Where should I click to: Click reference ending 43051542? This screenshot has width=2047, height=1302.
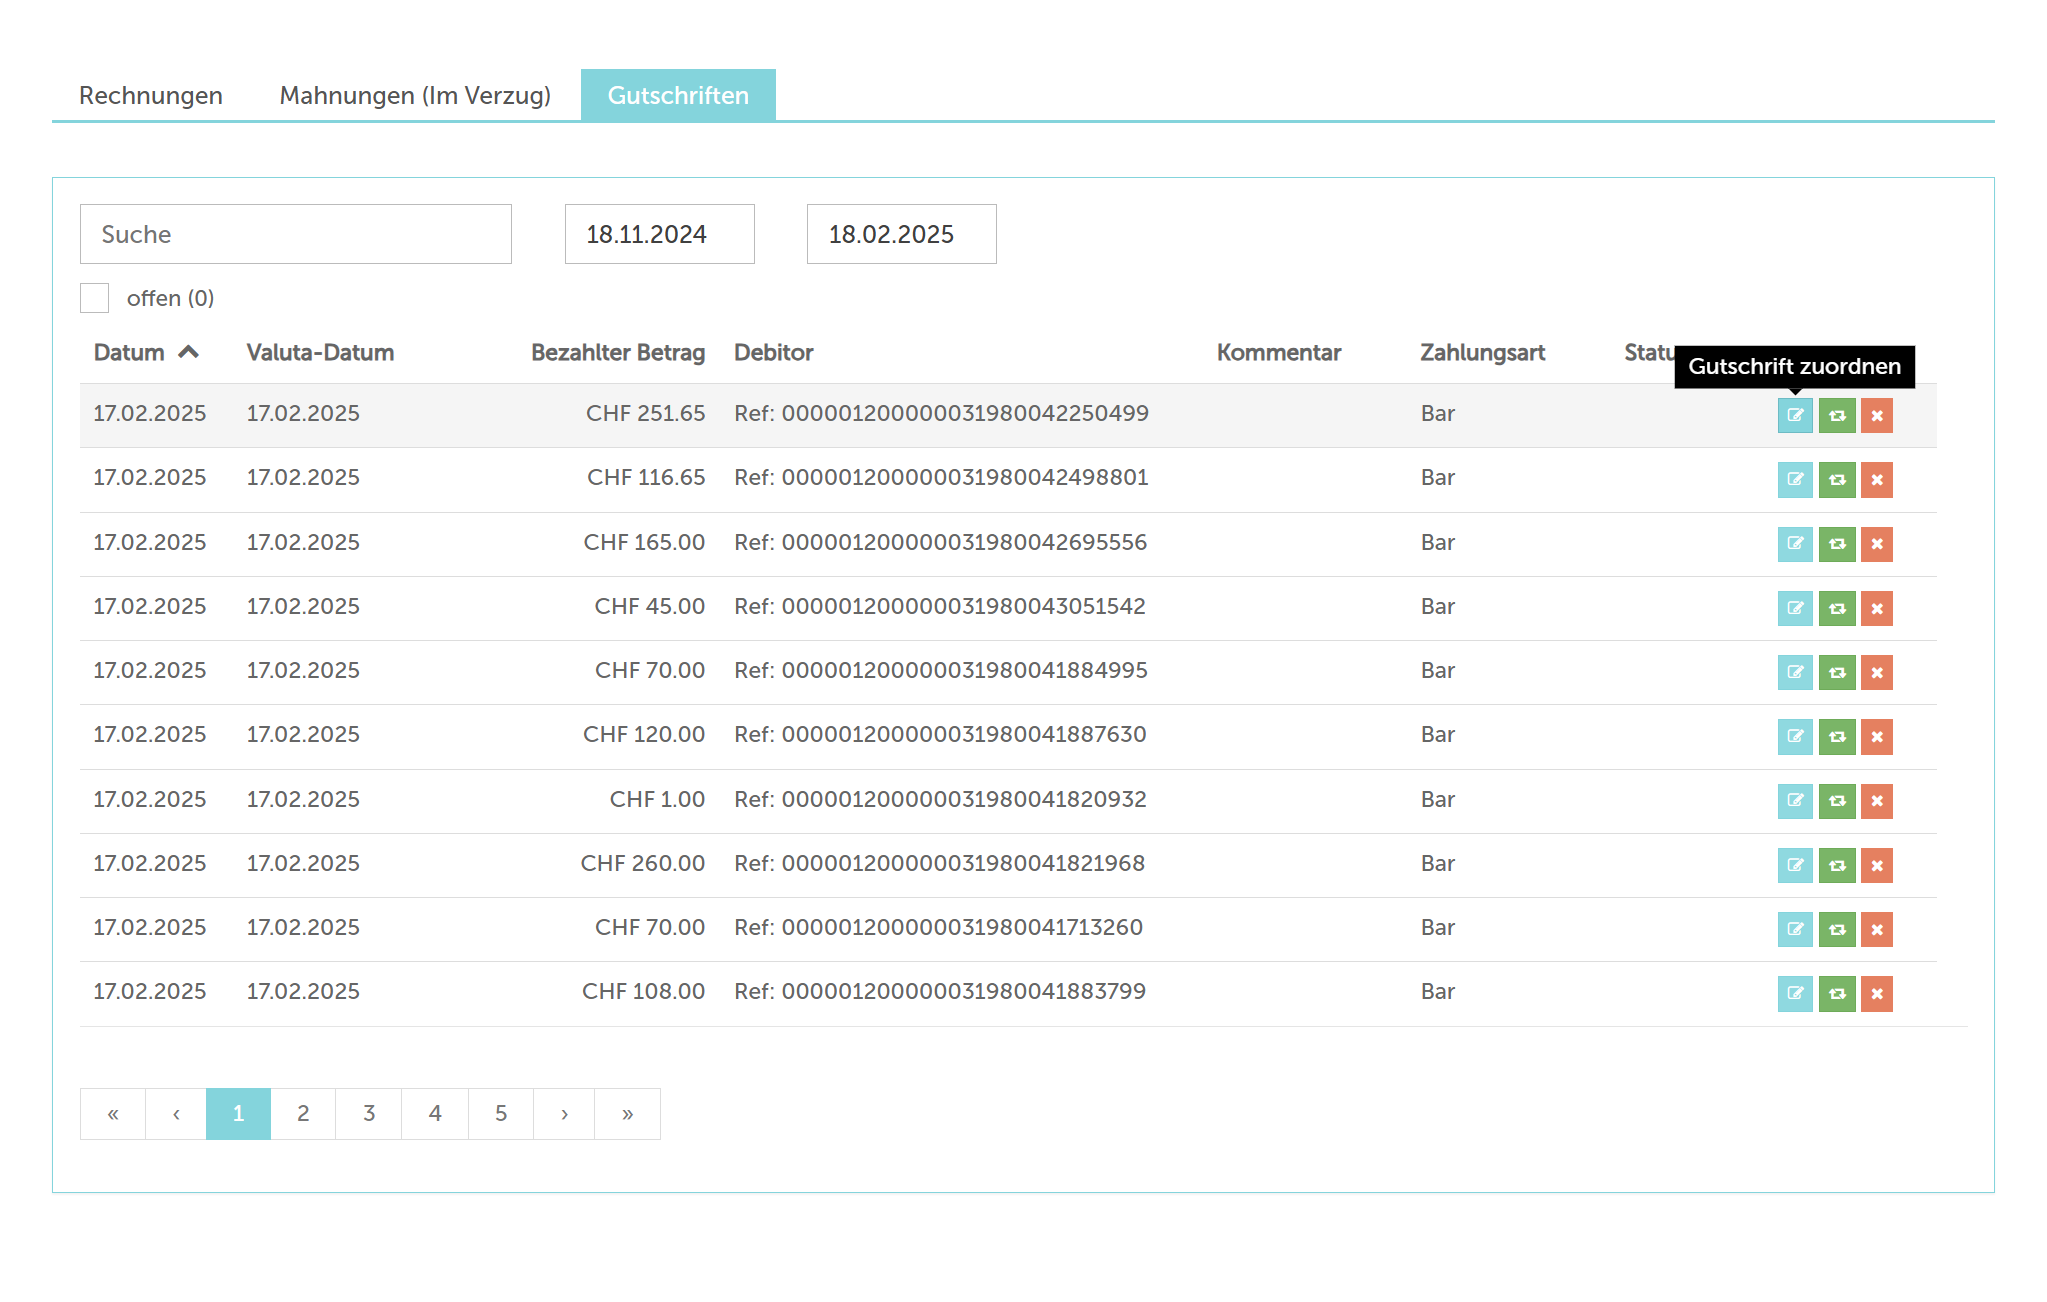point(940,607)
